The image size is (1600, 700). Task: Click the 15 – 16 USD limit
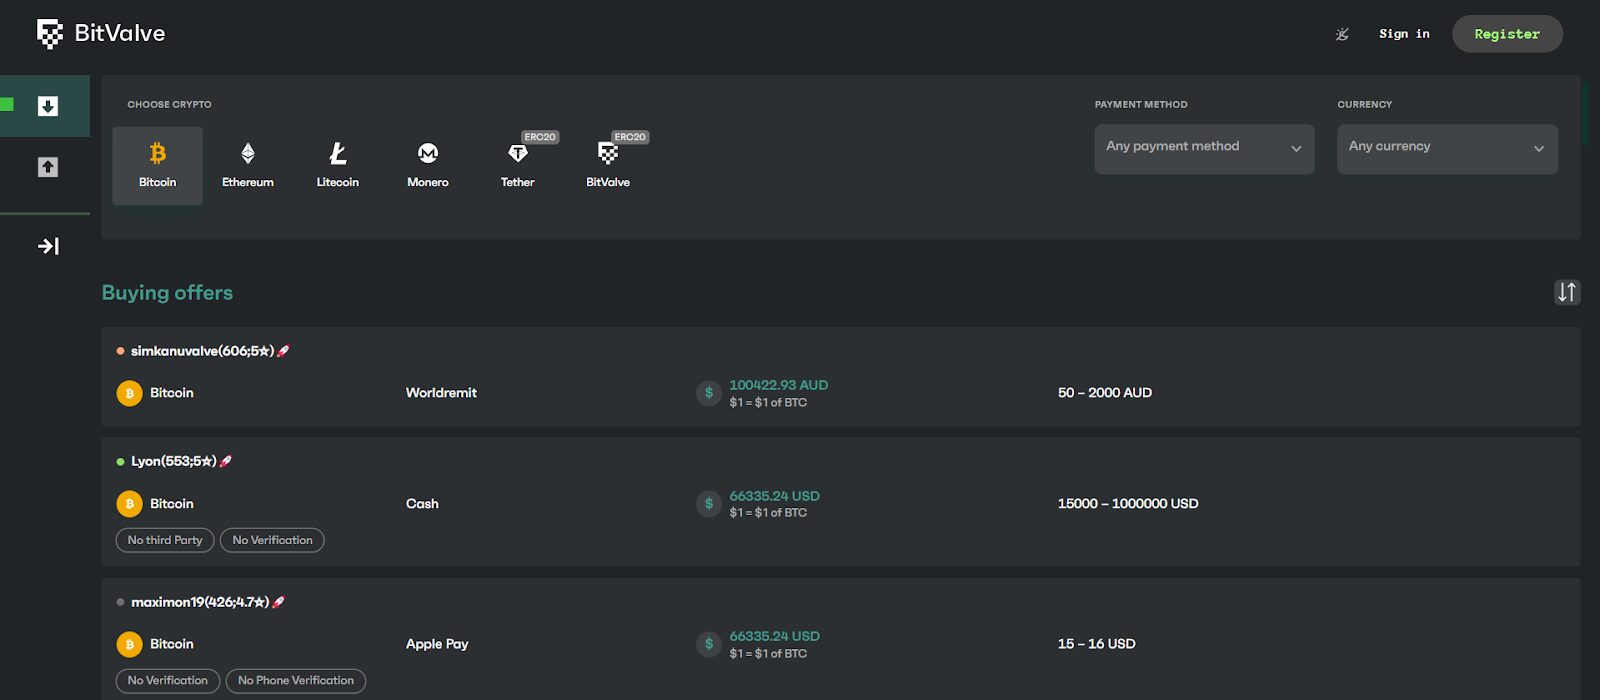coord(1097,644)
